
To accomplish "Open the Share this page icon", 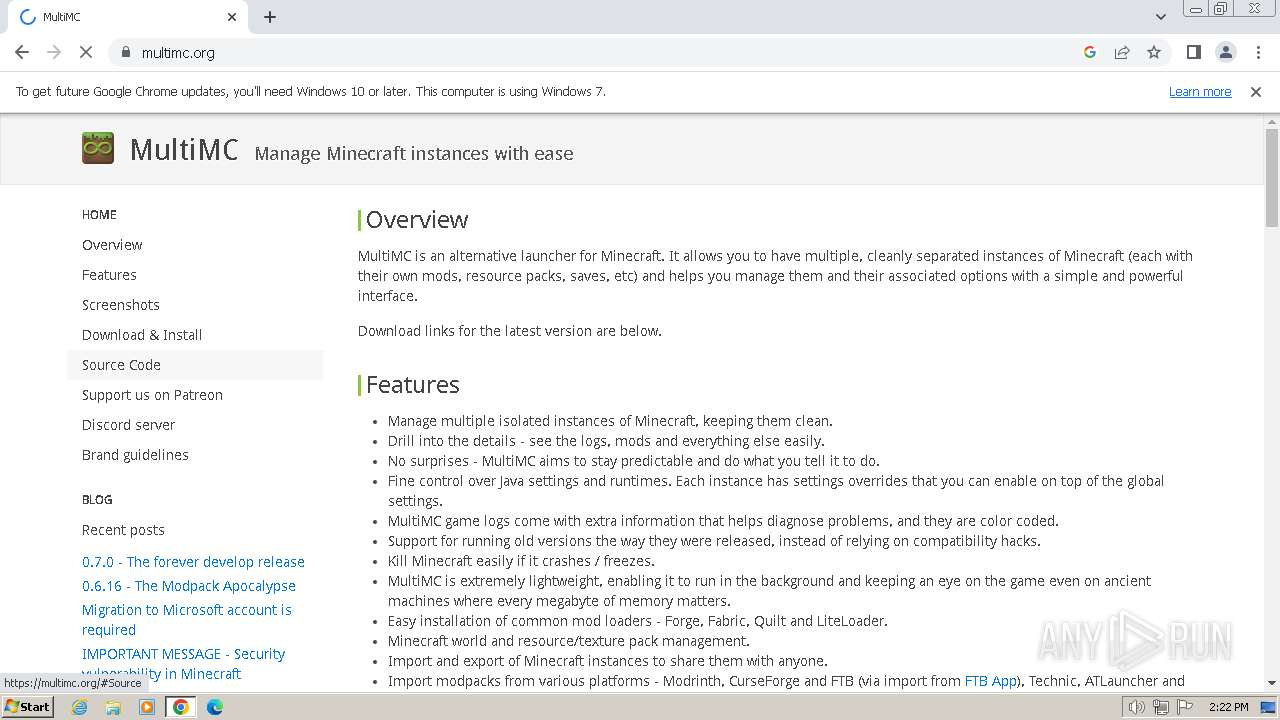I will click(x=1122, y=52).
